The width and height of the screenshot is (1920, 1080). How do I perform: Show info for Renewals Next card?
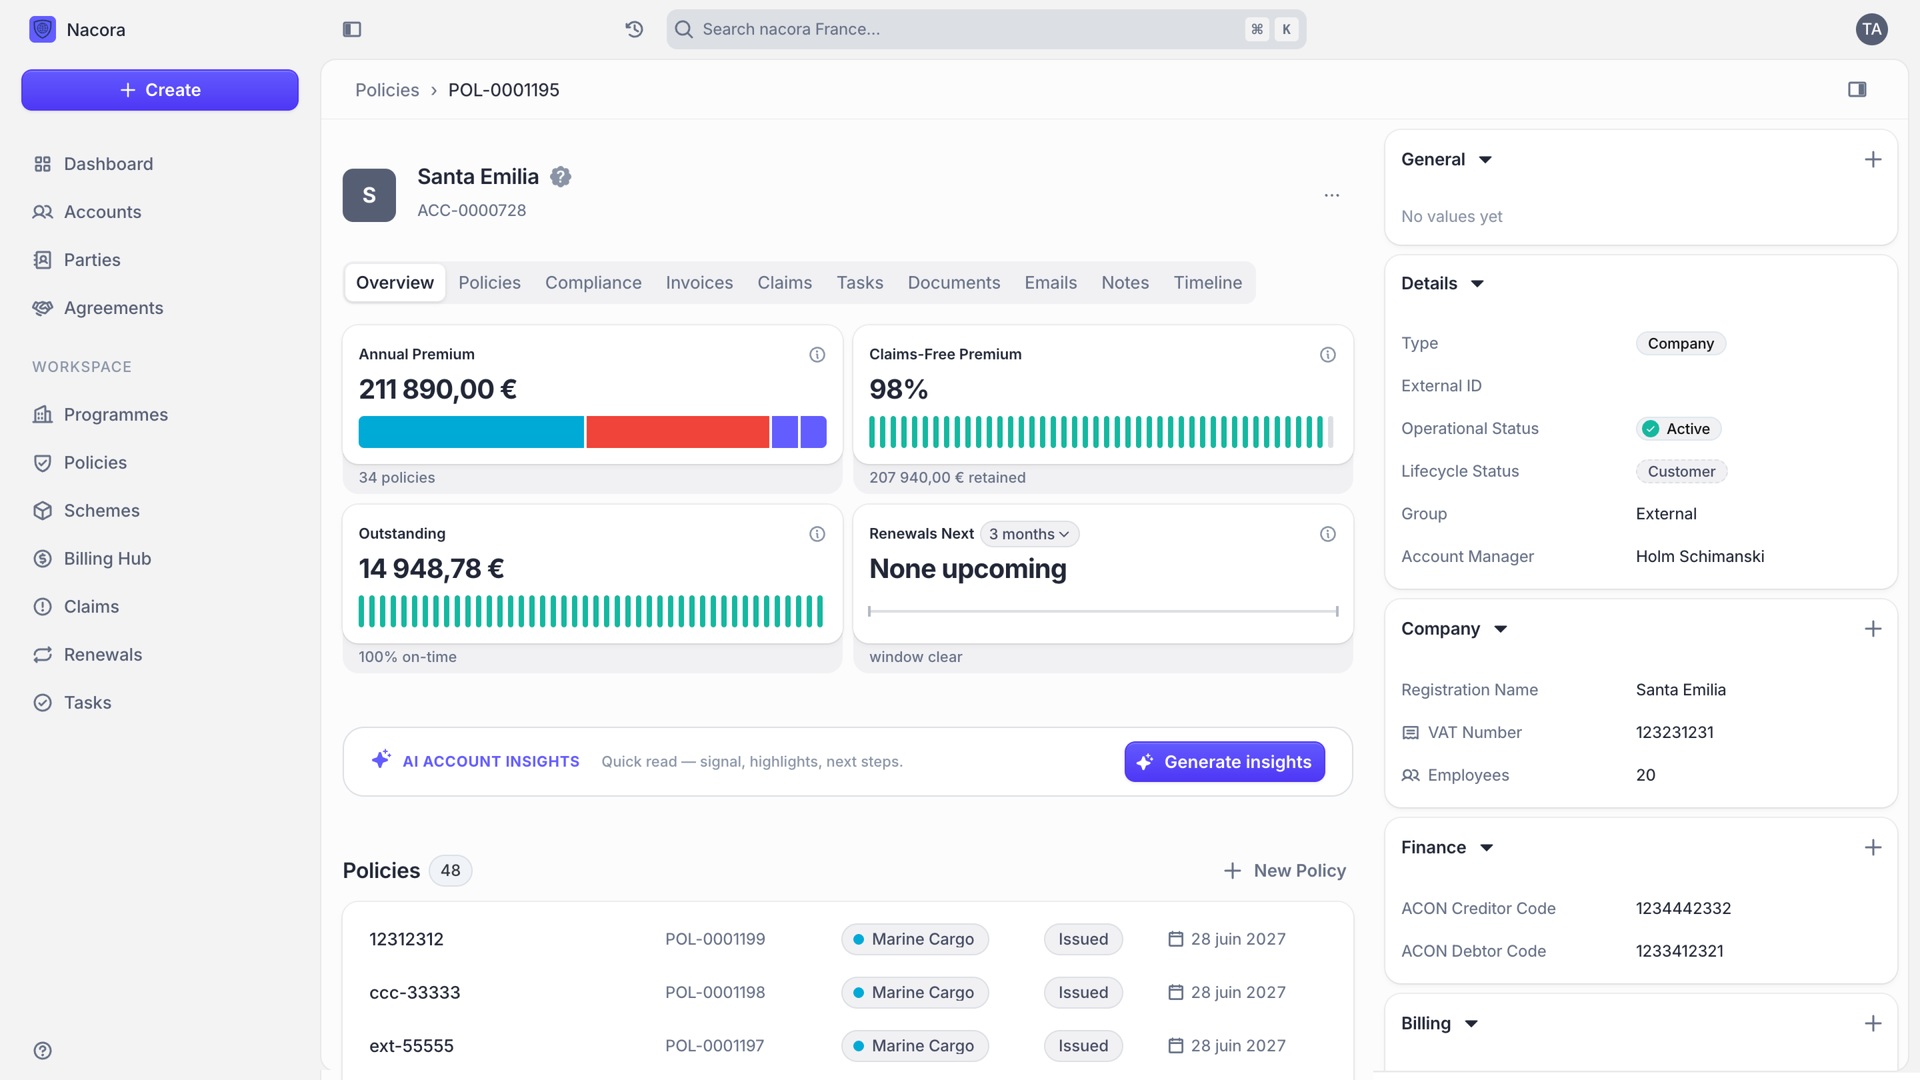1328,534
